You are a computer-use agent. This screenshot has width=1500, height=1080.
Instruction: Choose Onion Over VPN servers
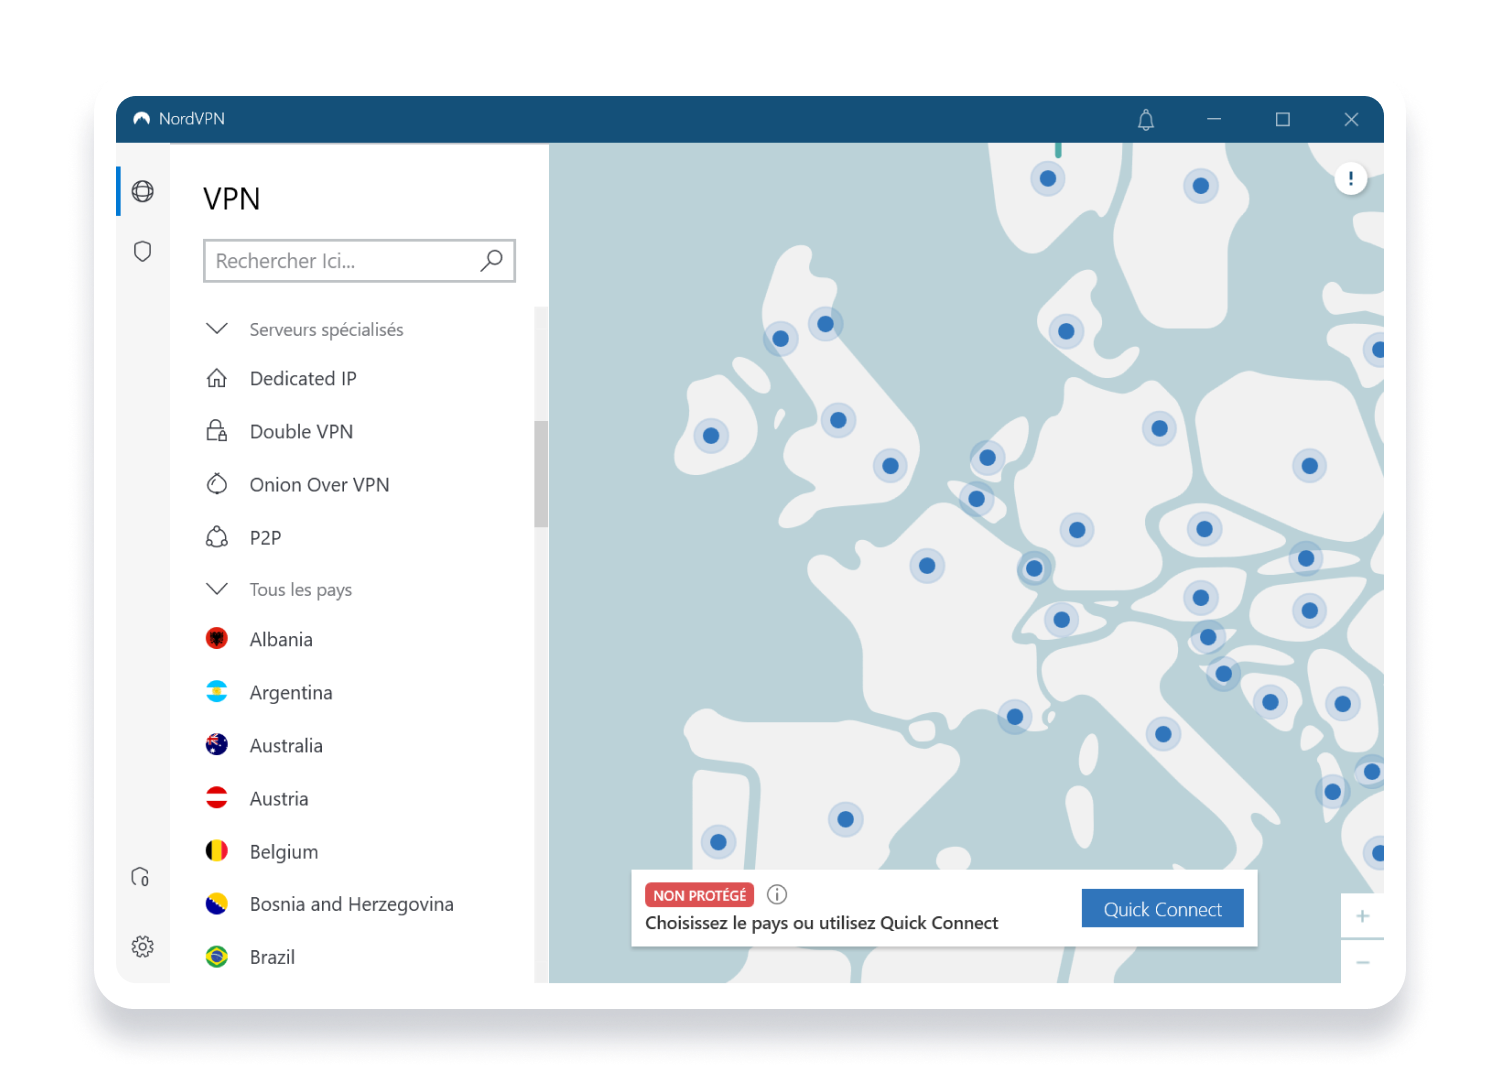point(319,484)
